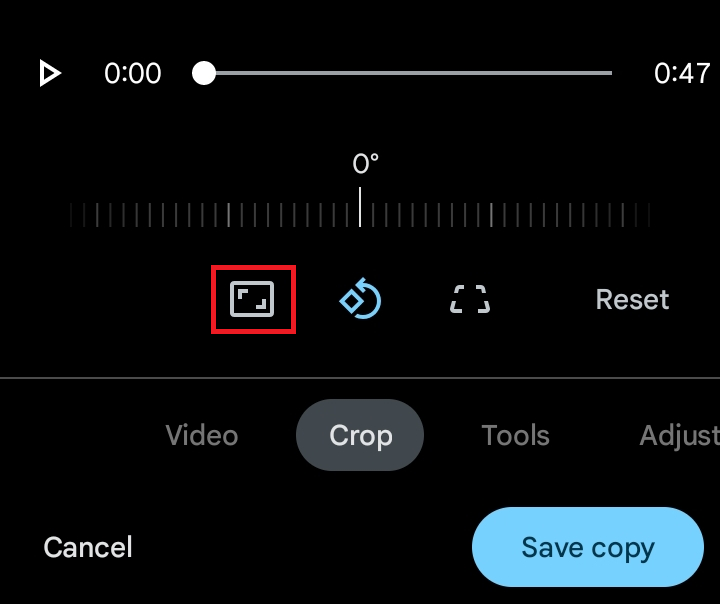Click the far right end of the seek bar
This screenshot has height=604, width=720.
click(609, 73)
